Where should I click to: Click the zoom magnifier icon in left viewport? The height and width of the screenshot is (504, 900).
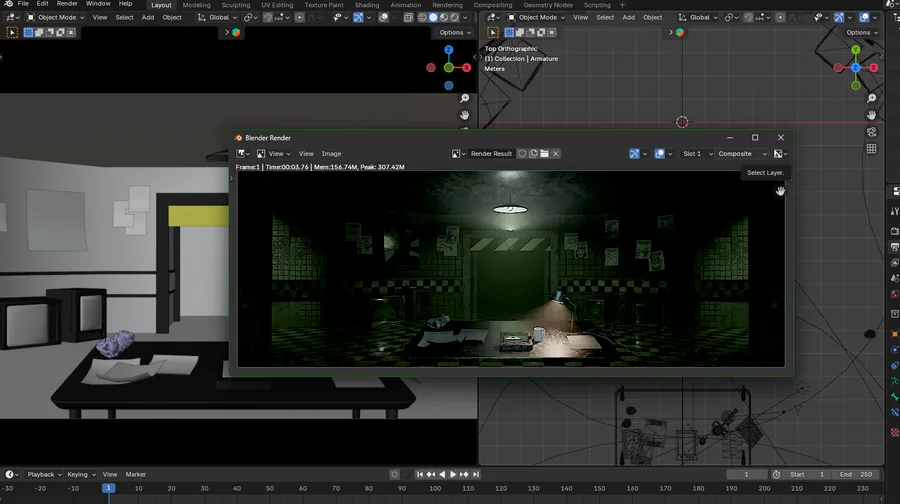pyautogui.click(x=464, y=98)
